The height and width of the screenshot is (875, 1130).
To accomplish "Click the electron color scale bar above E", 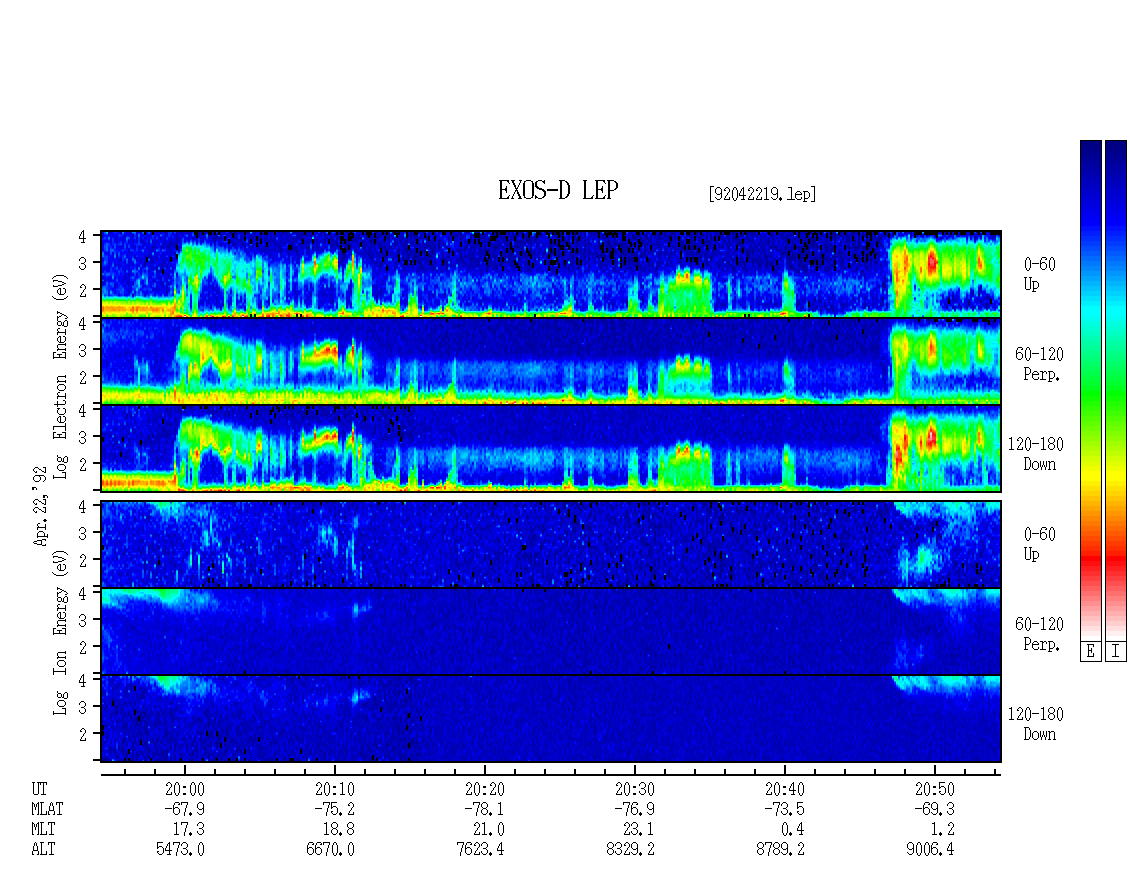I will coord(1090,389).
